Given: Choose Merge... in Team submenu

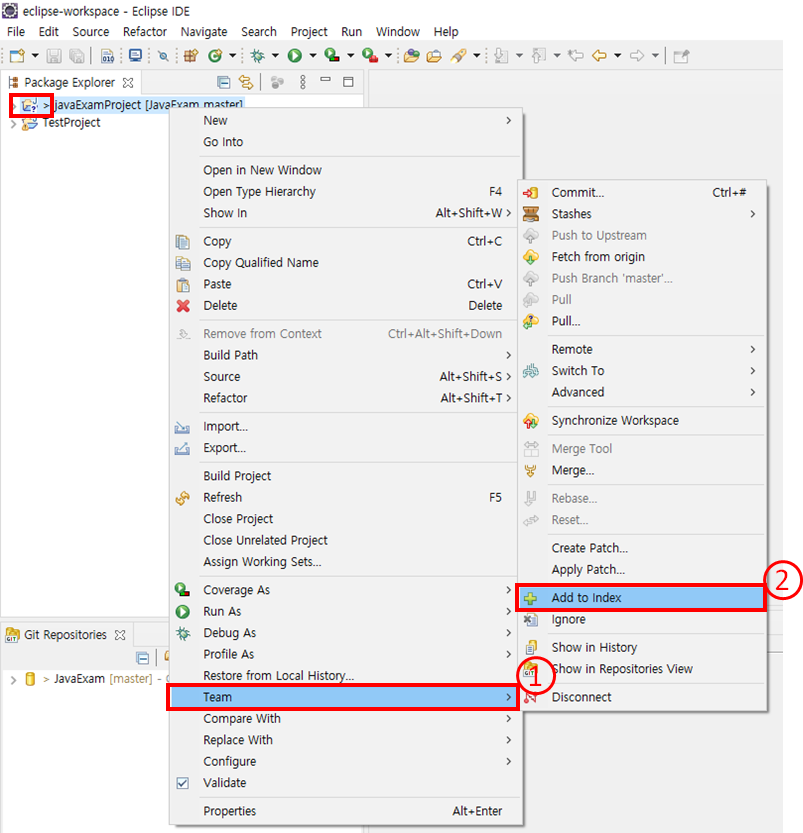Looking at the screenshot, I should coord(642,471).
